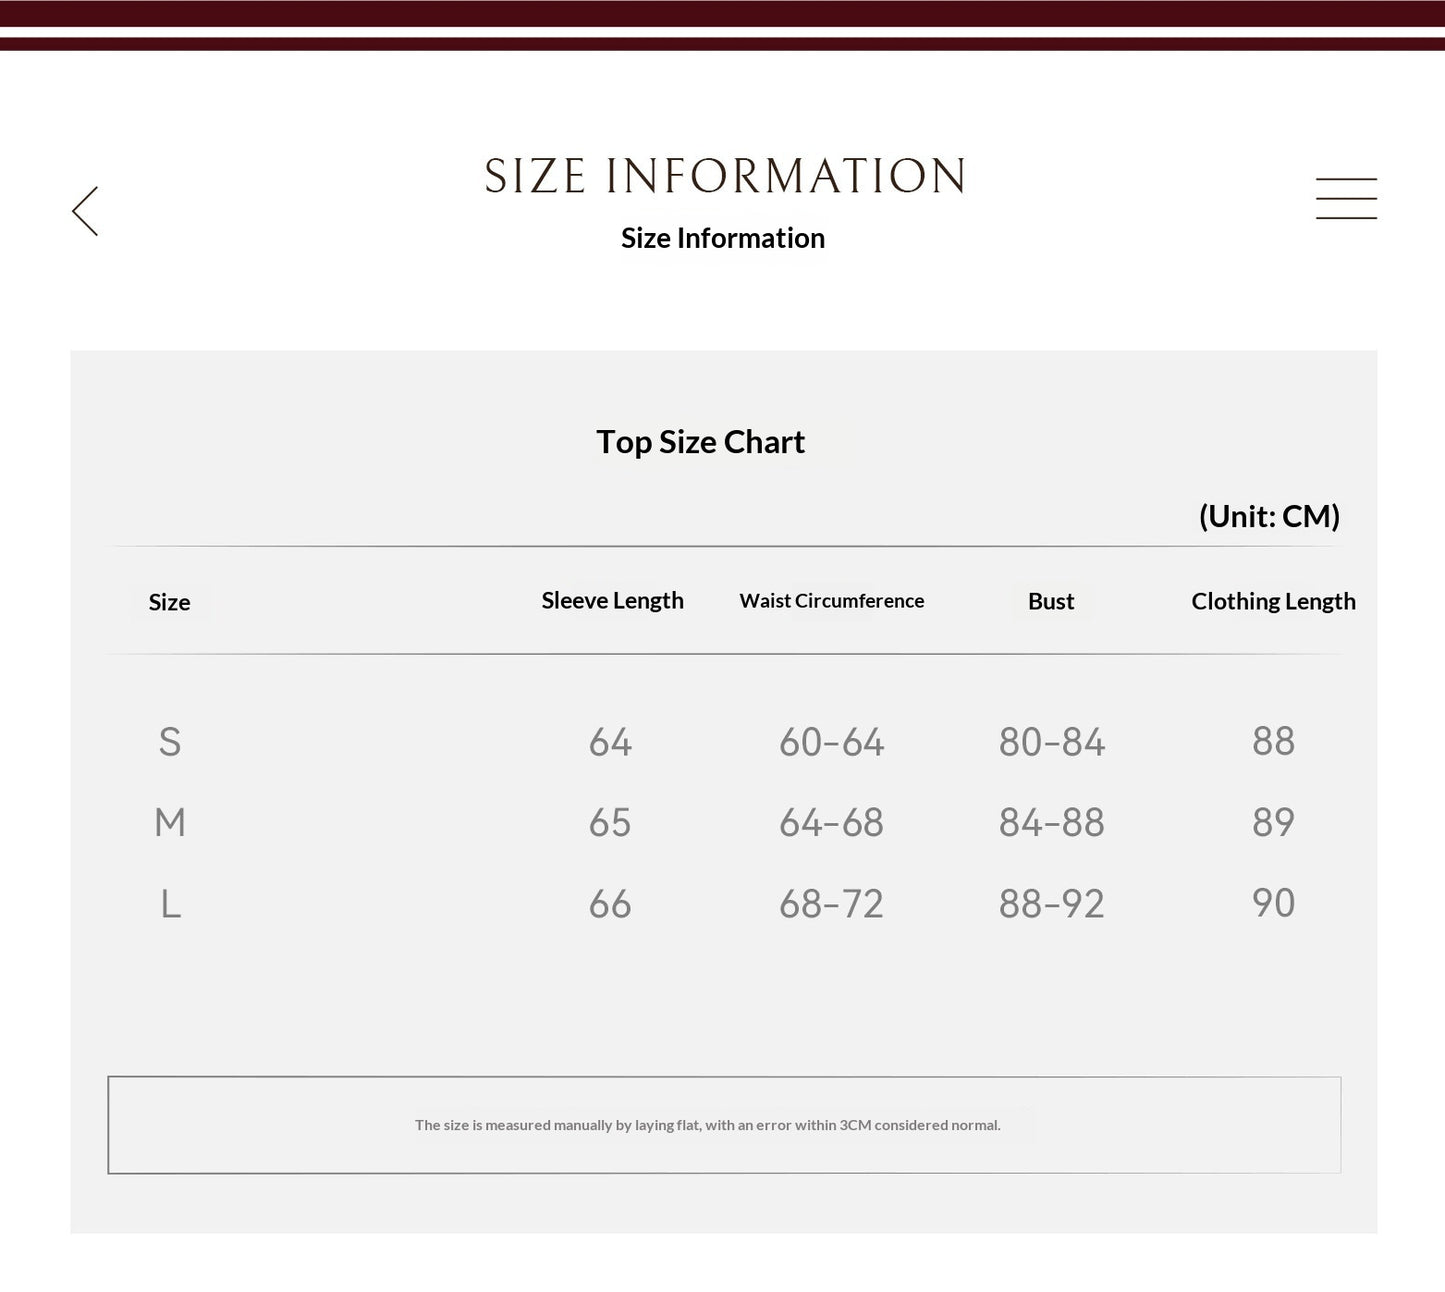Click the 84-88 bust value
Screen dimensions: 1445x1292
point(1051,823)
